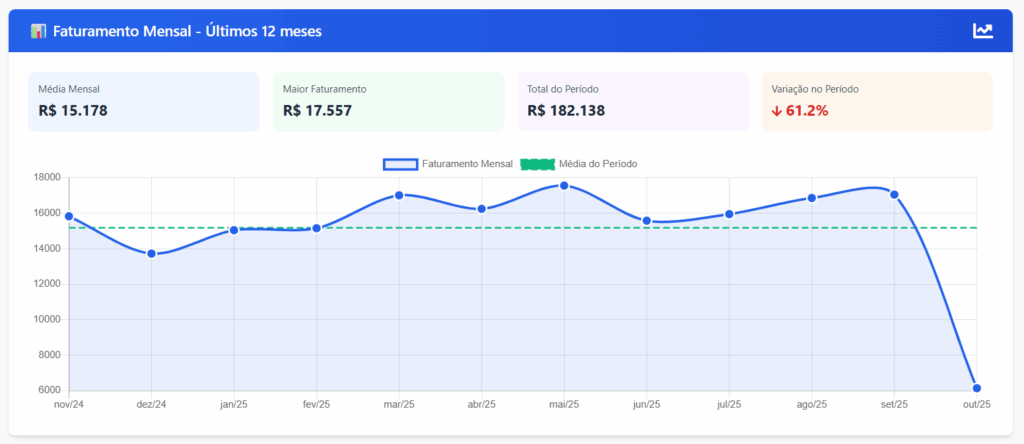Select the set/25 data point
Viewport: 1024px width, 444px height.
point(894,195)
